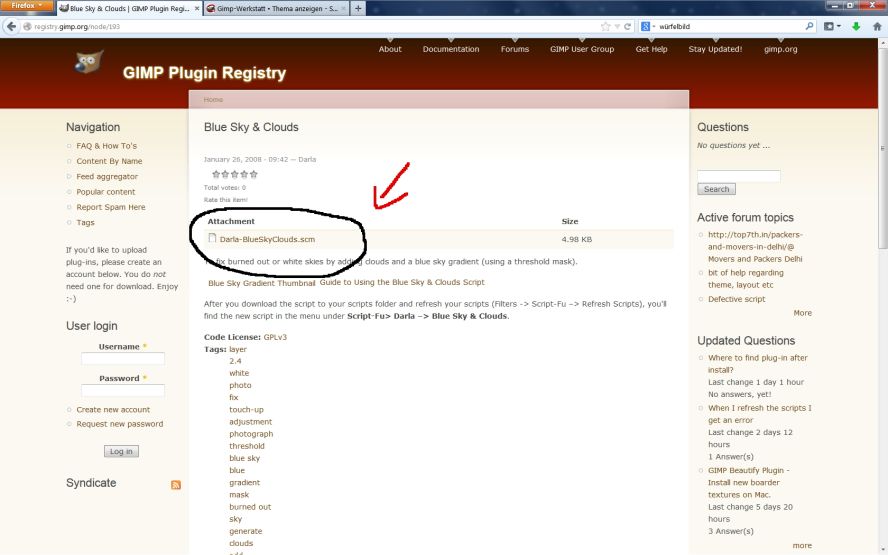The height and width of the screenshot is (555, 888).
Task: Switch to Gimp-Werkstatt Thema anzeigen tab
Action: point(276,8)
